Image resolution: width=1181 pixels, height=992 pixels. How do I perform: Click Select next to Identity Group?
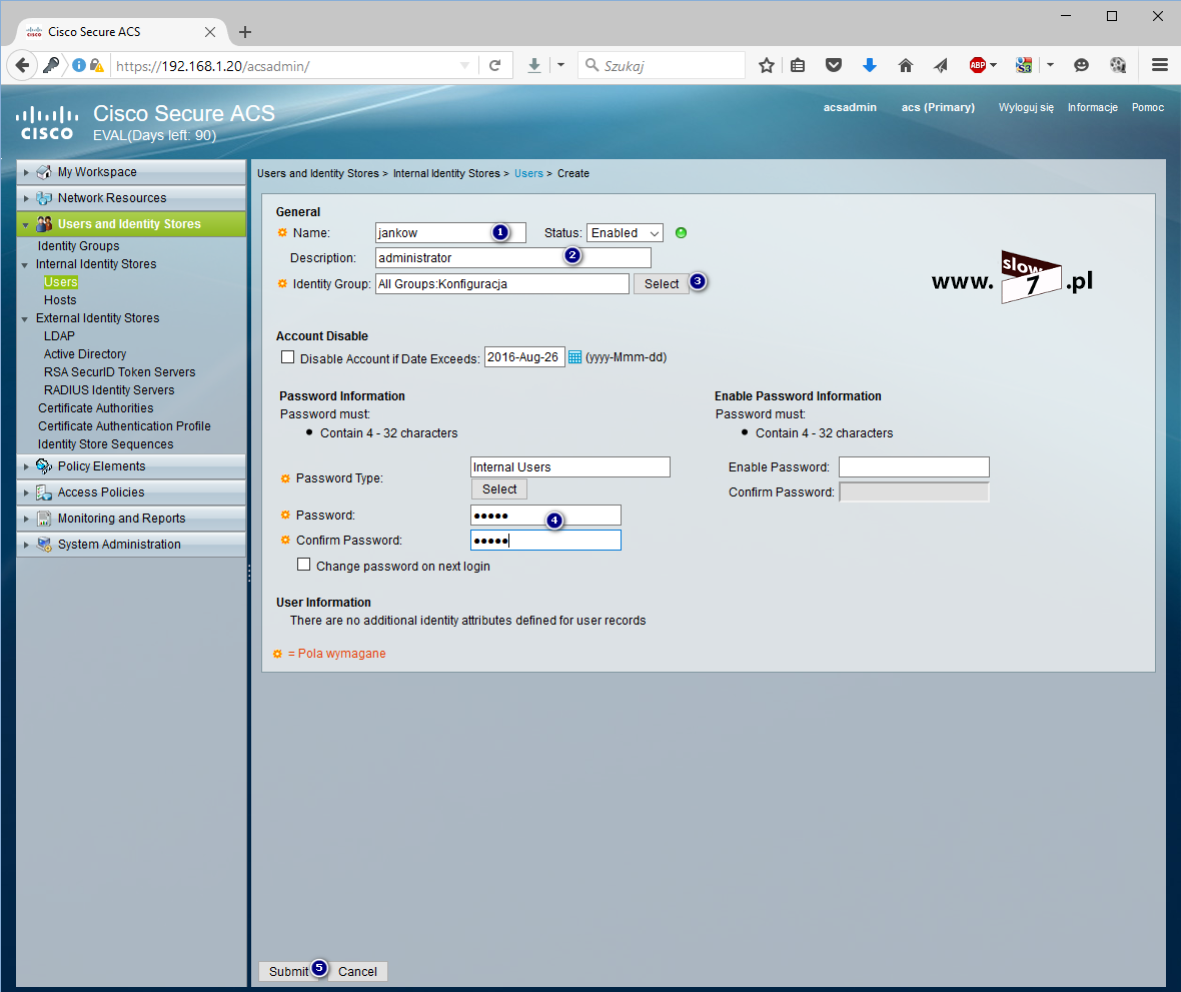point(661,284)
